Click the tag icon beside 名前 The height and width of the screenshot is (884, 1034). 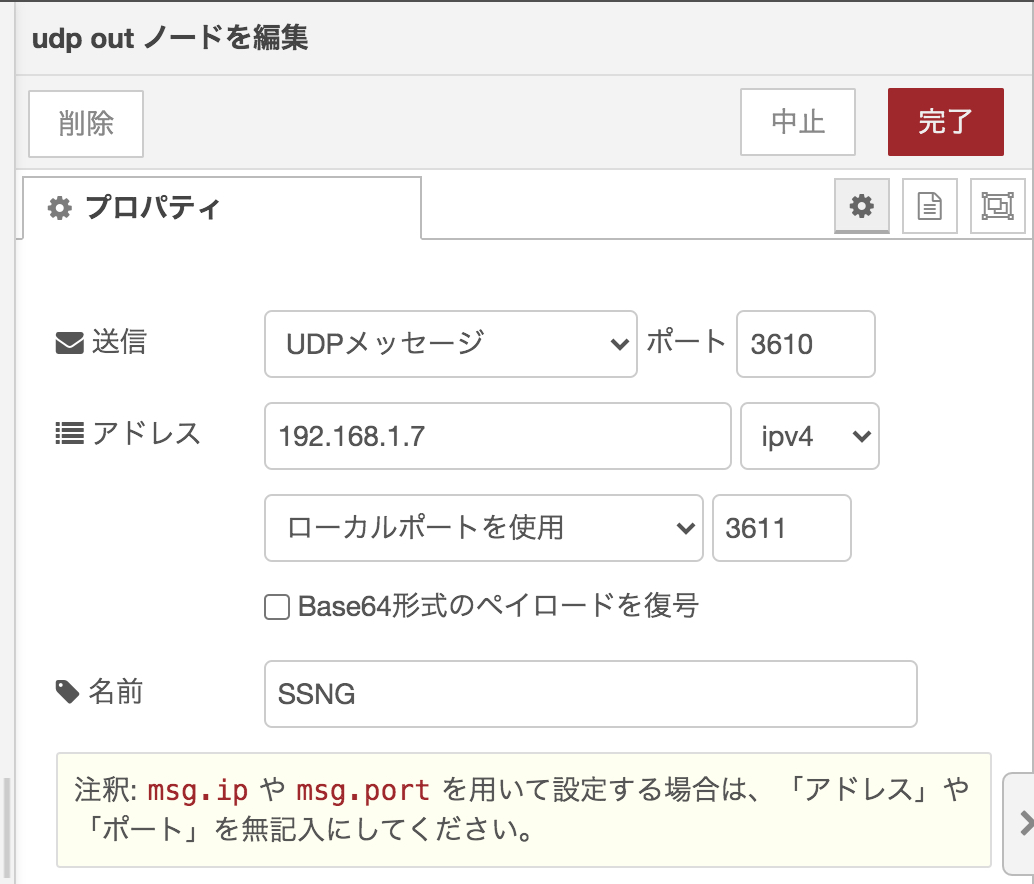[69, 690]
